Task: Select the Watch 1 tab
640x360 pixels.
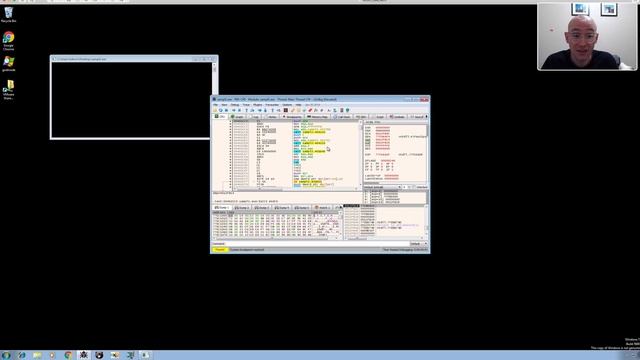Action: coord(322,207)
